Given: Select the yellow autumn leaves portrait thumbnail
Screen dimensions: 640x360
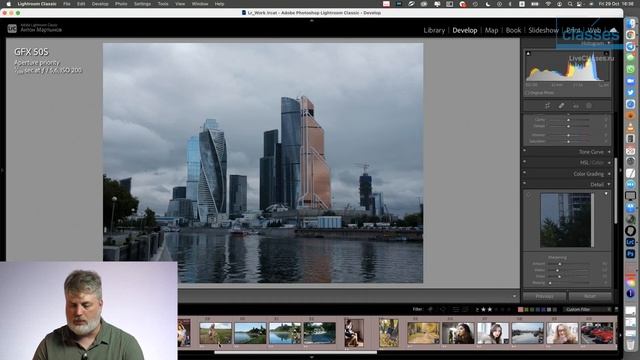Looking at the screenshot, I should coord(389,333).
